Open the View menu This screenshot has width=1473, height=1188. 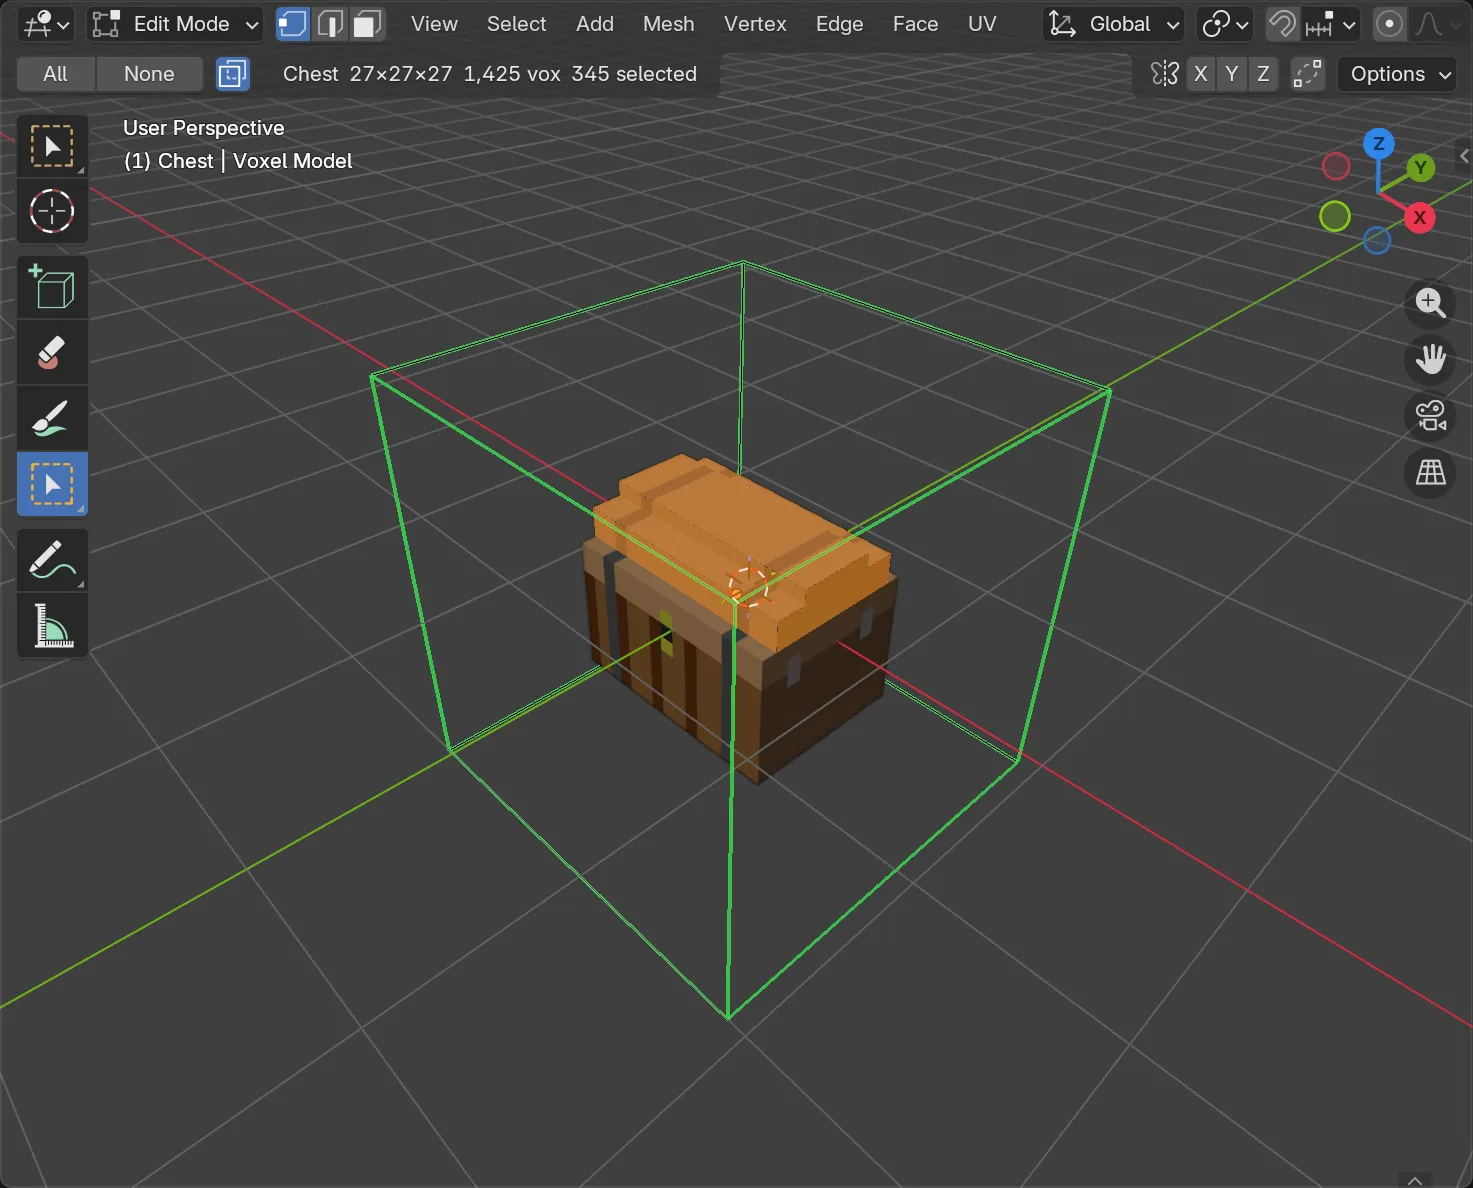434,24
